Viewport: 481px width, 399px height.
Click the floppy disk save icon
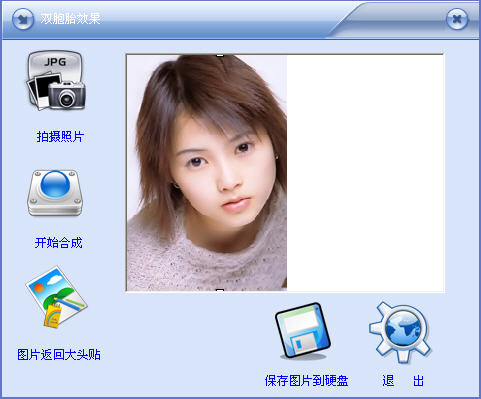[303, 331]
